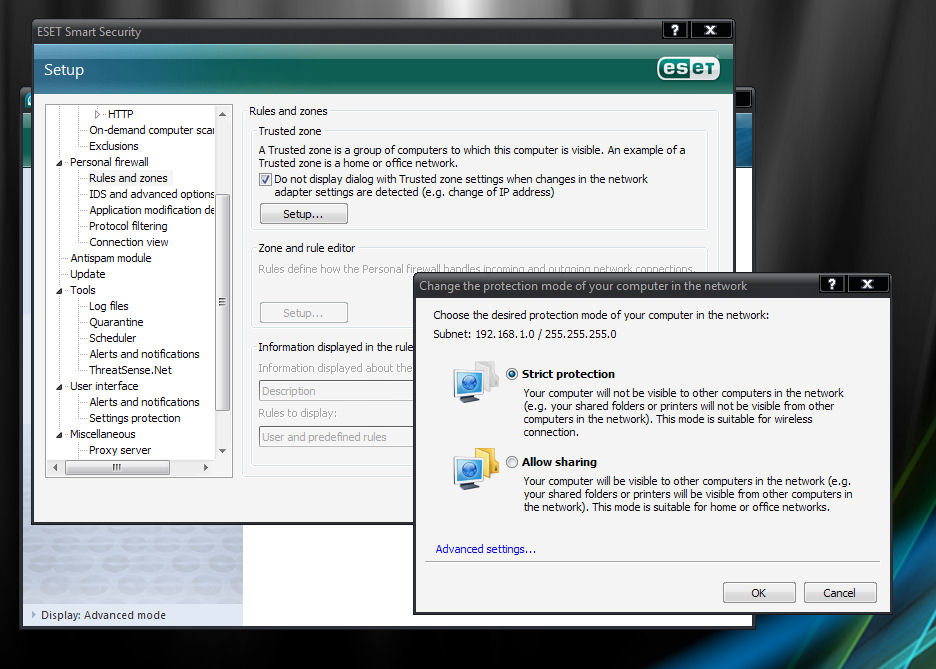
Task: Select Rules and zones in the tree
Action: point(128,178)
